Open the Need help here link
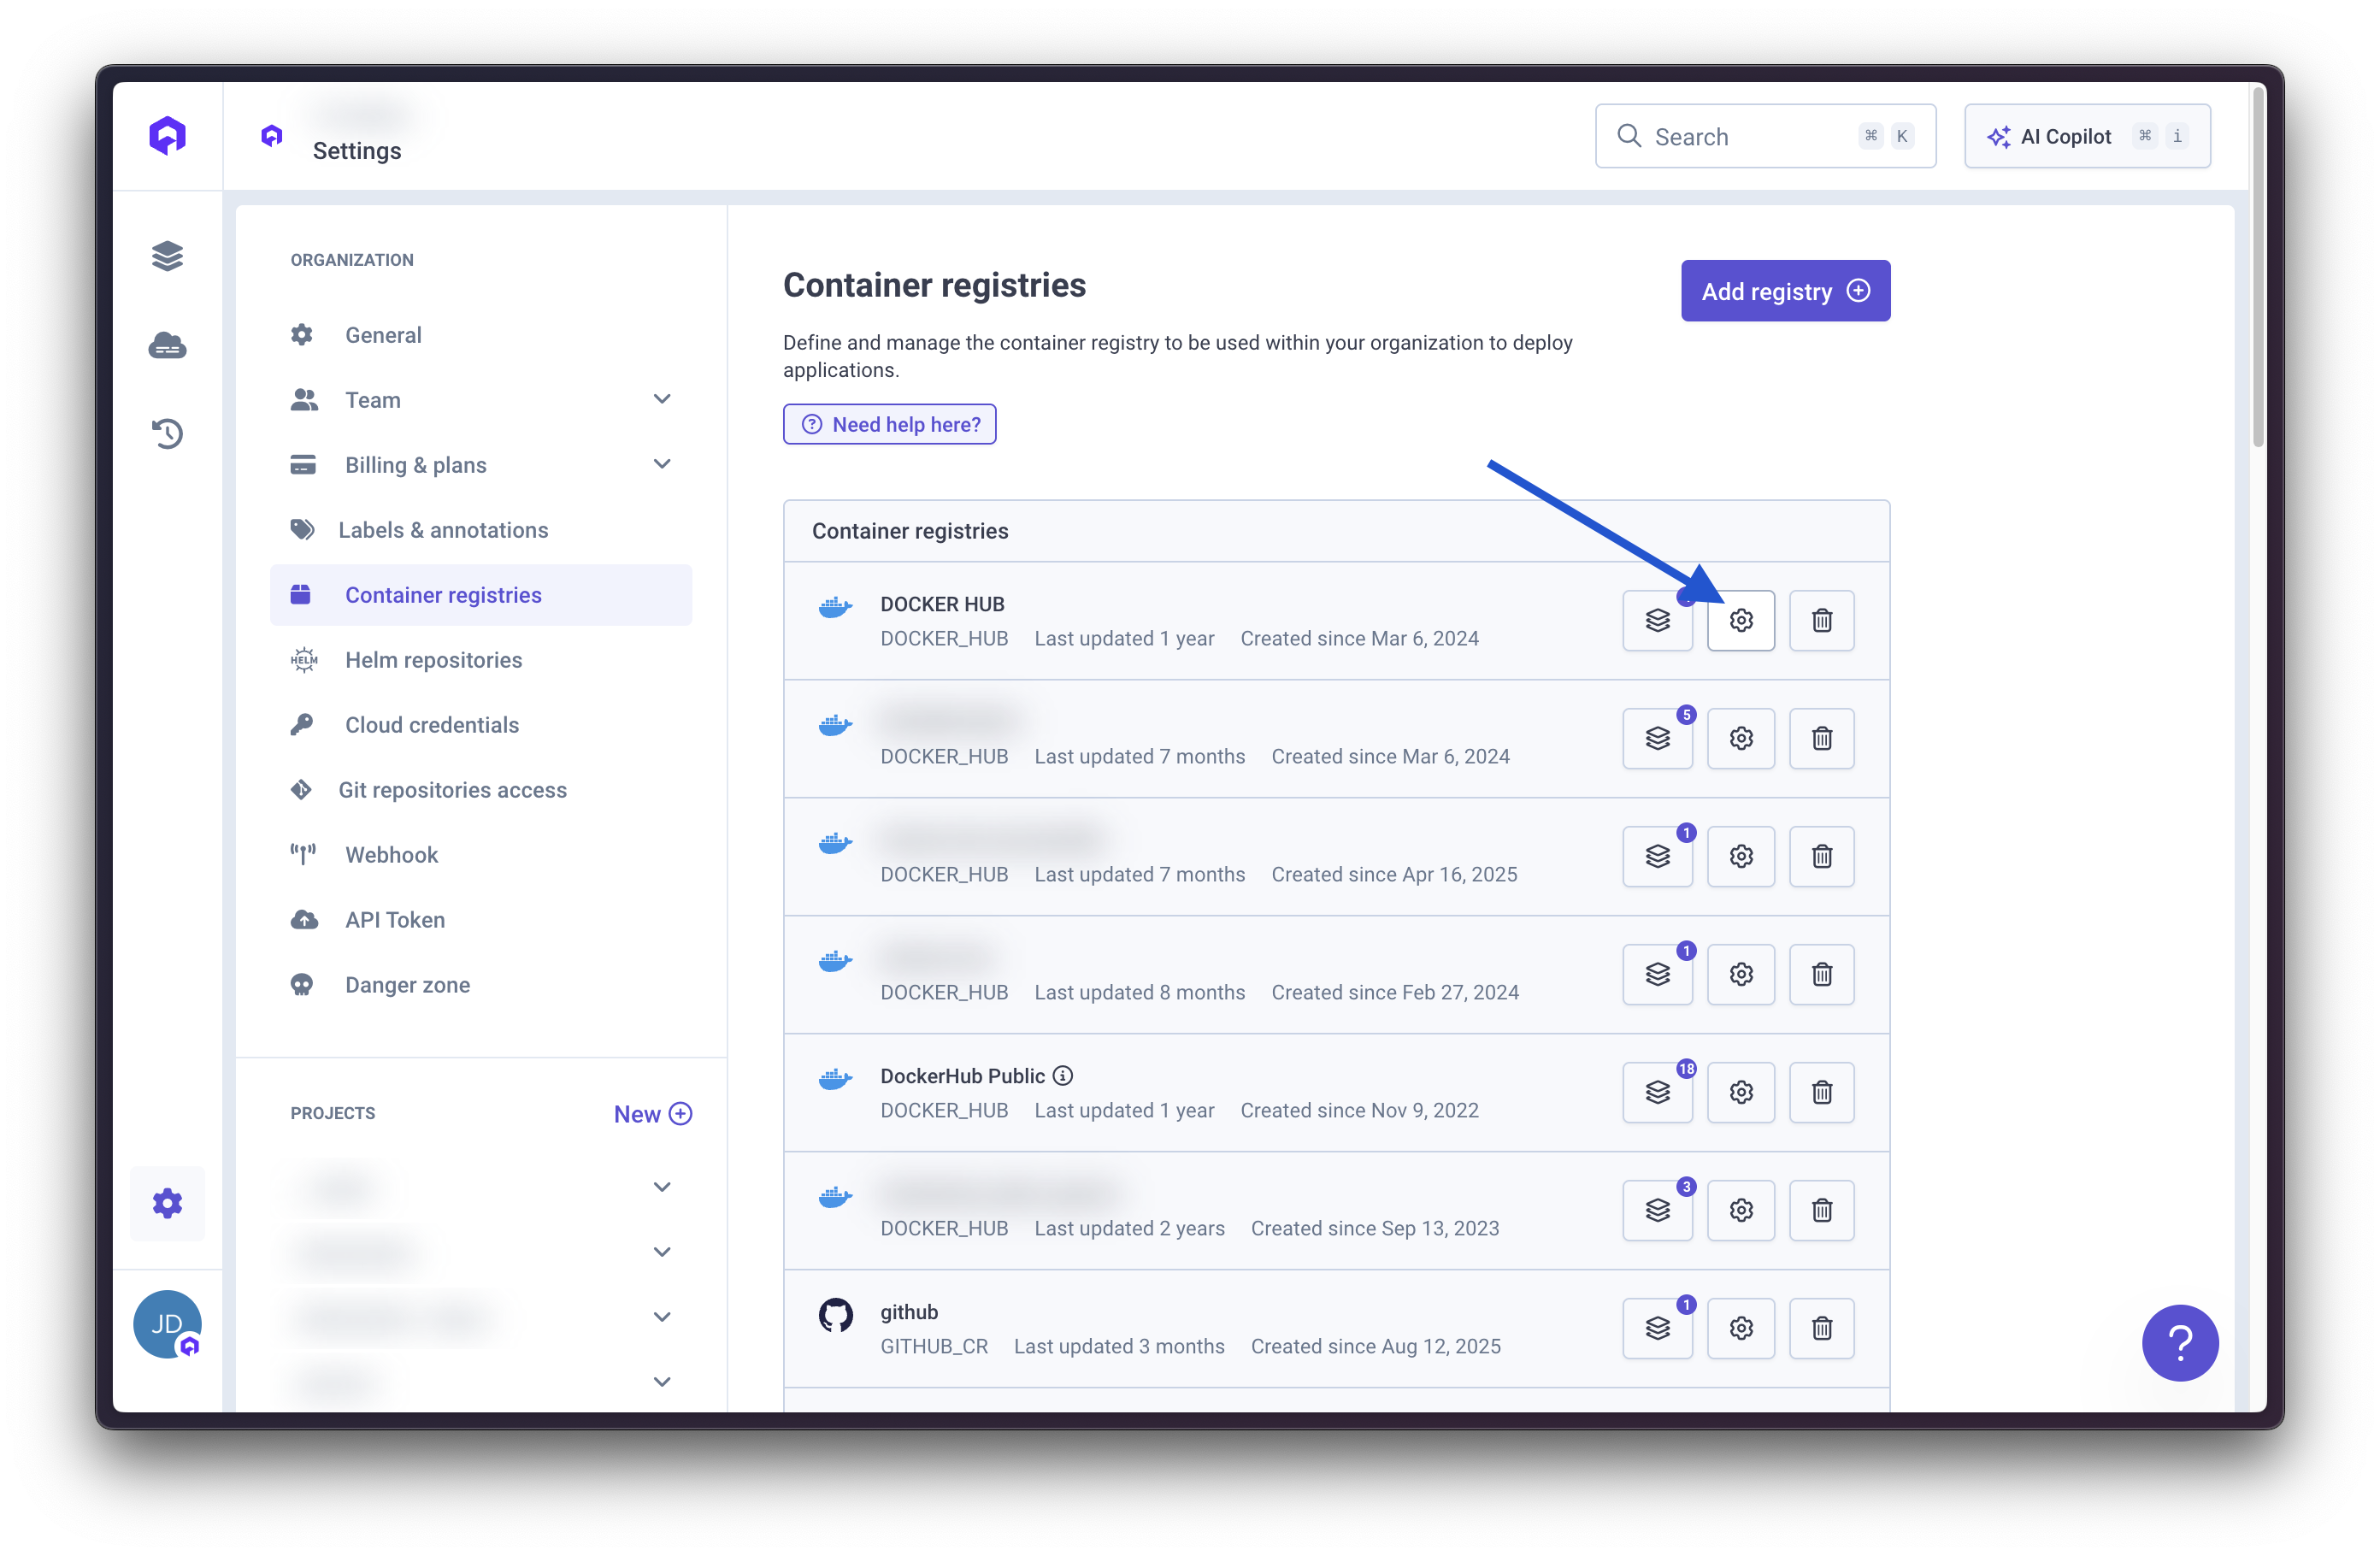The height and width of the screenshot is (1556, 2380). point(889,424)
